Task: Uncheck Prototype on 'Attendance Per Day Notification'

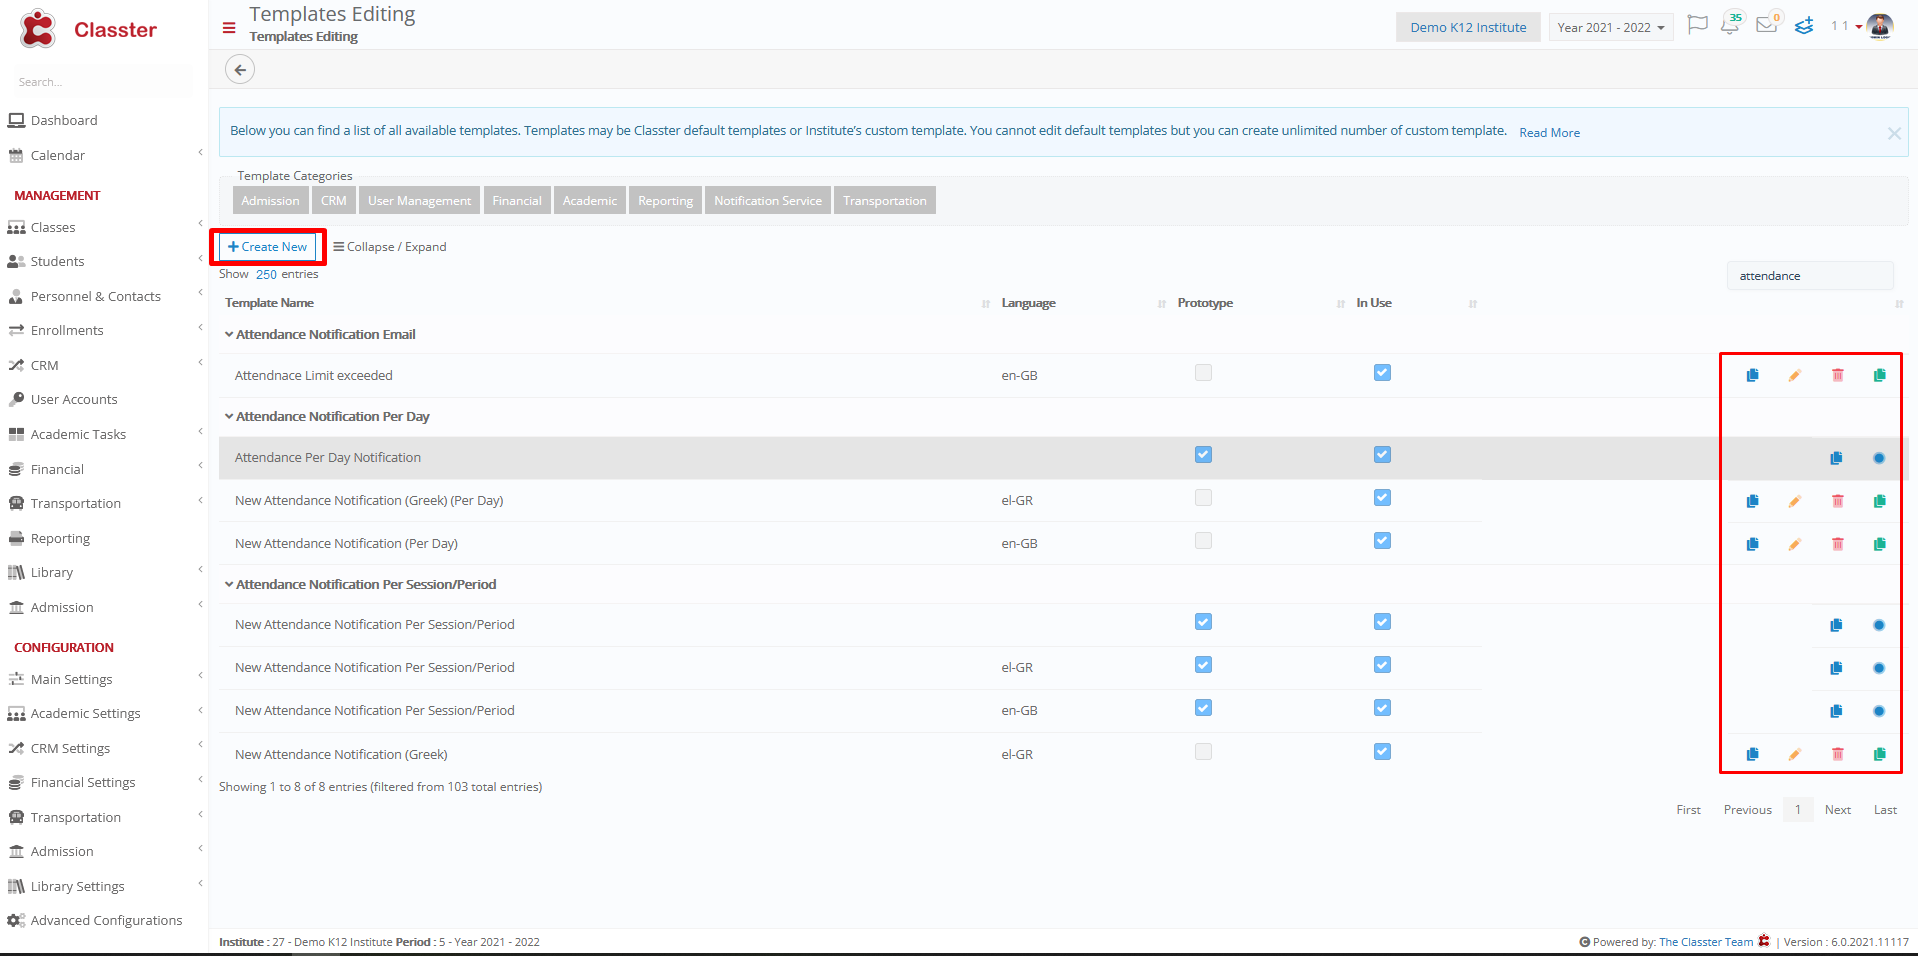Action: [1203, 455]
